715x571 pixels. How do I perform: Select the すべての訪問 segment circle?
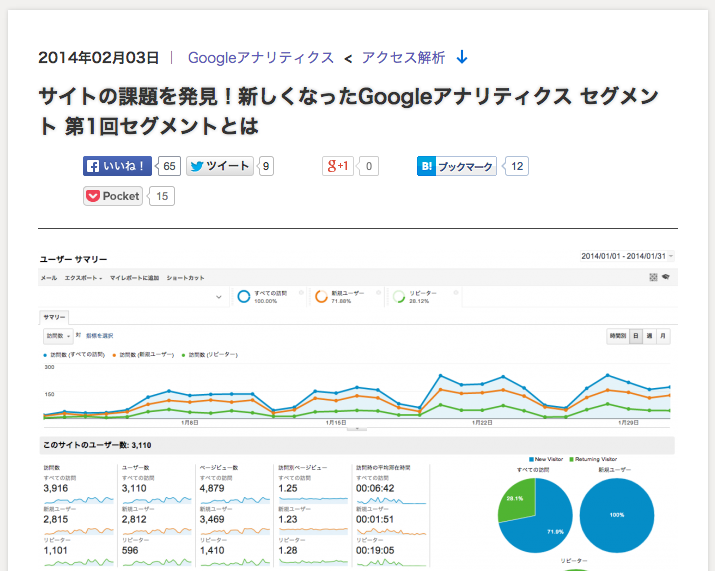pyautogui.click(x=244, y=296)
